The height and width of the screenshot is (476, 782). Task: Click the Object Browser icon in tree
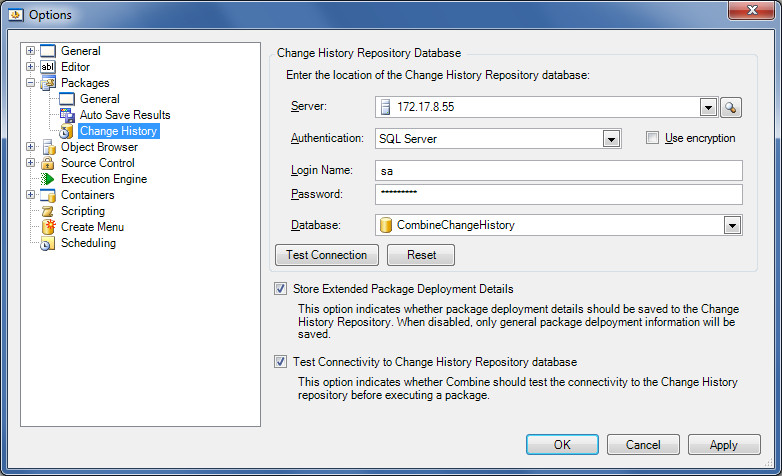[x=48, y=147]
